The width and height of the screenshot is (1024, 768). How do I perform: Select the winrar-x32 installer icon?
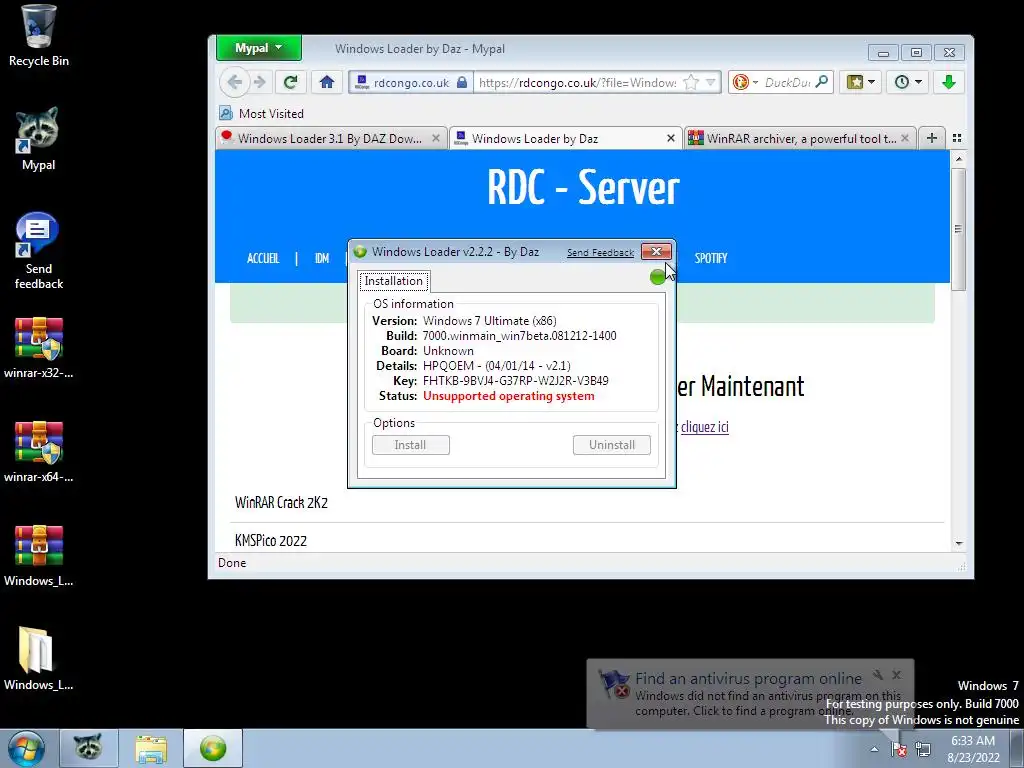point(39,348)
